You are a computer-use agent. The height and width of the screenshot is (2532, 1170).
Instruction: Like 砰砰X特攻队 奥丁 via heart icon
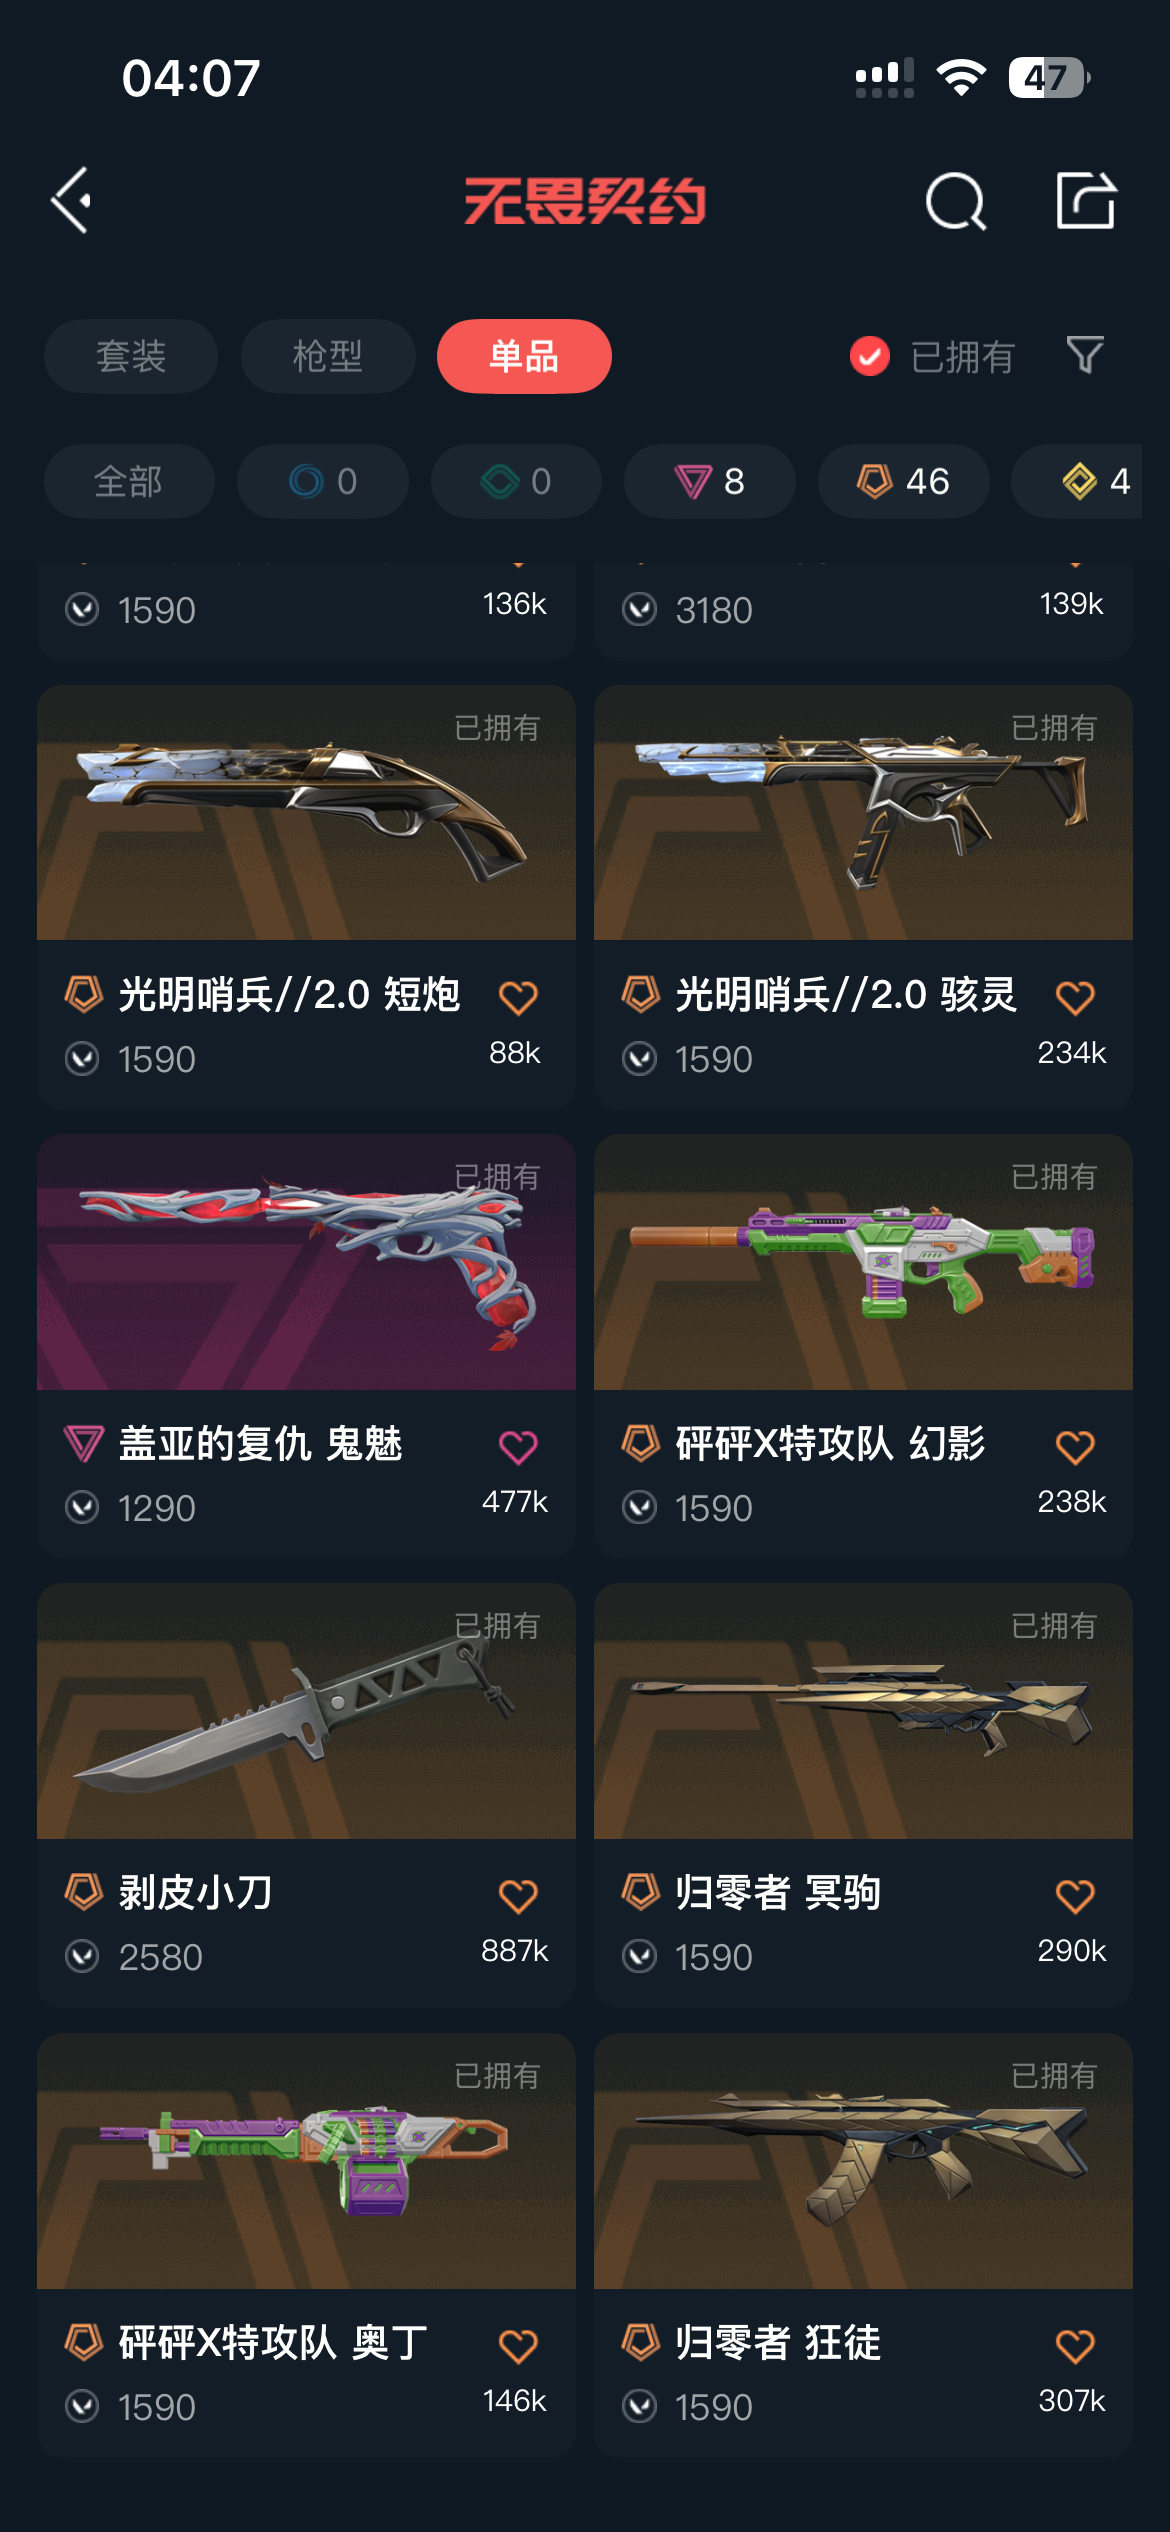[x=518, y=2345]
